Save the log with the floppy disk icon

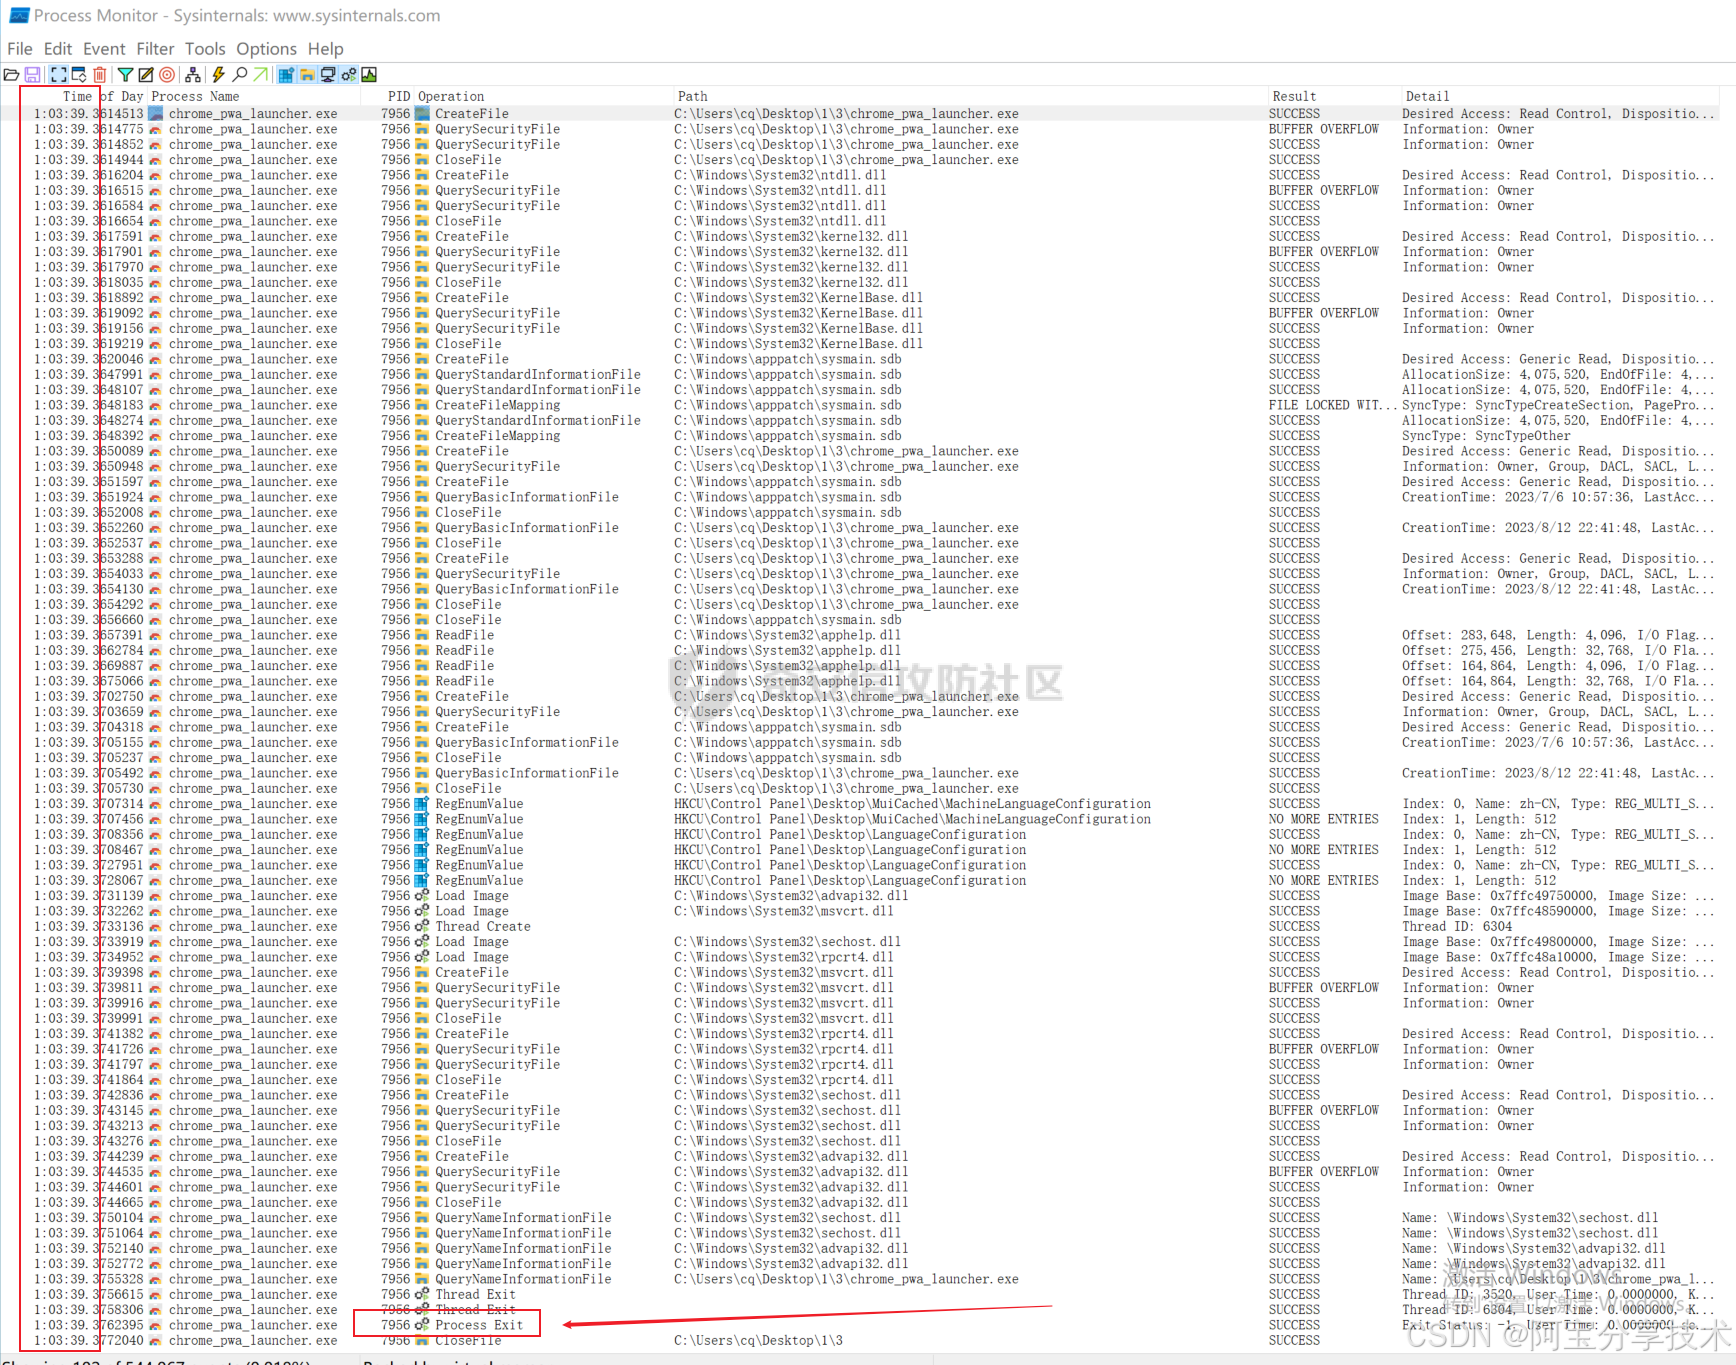(33, 75)
